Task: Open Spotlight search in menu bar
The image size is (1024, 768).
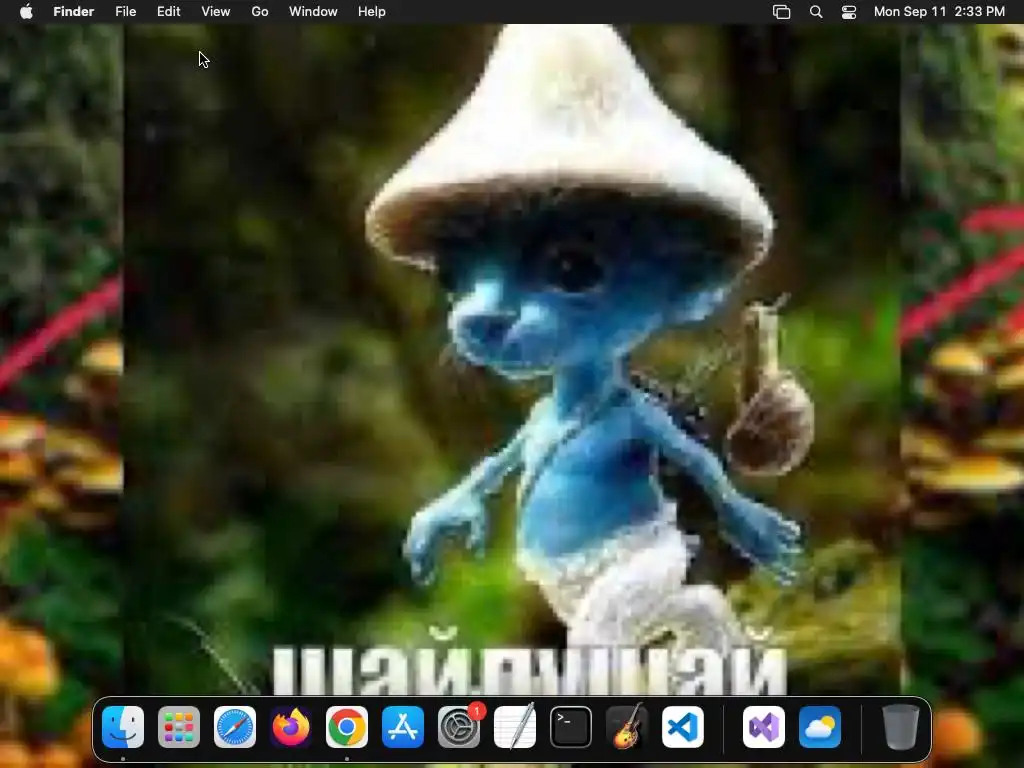Action: (816, 12)
